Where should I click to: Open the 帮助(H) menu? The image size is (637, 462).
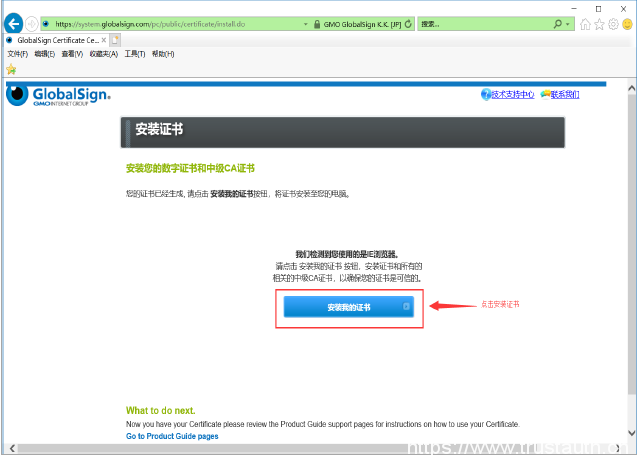click(163, 54)
